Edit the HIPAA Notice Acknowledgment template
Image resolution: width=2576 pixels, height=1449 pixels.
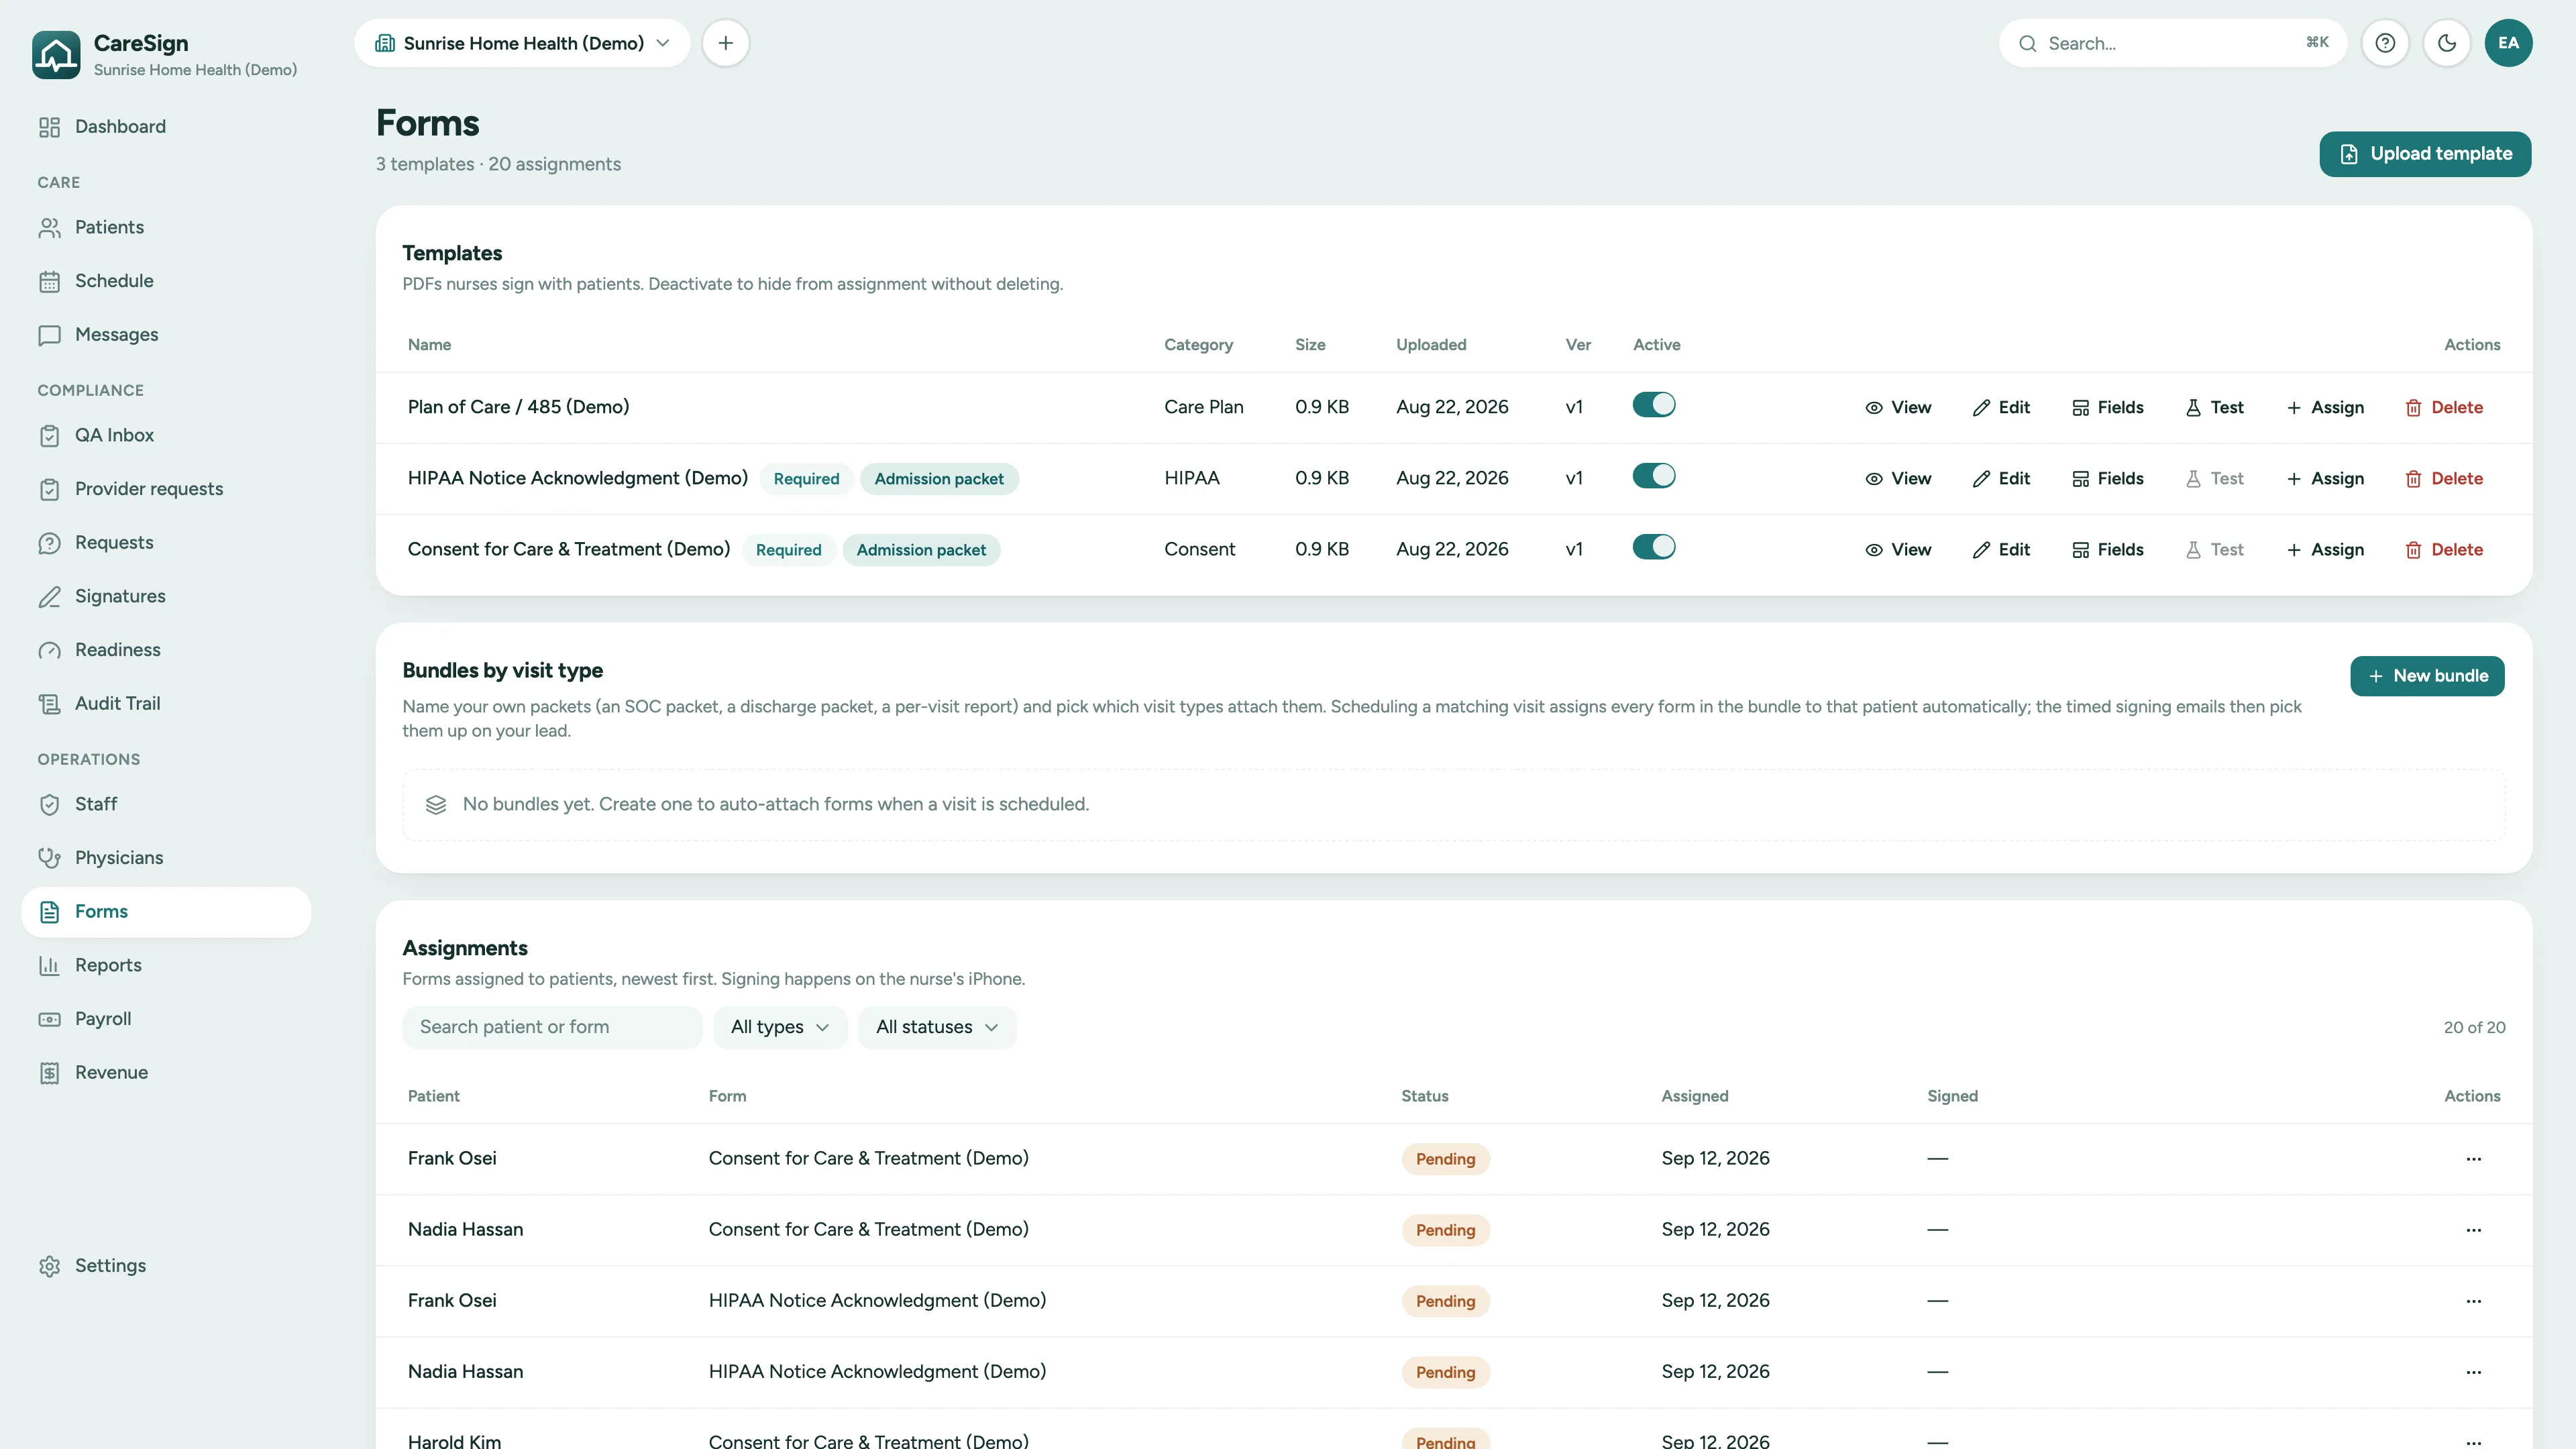coord(2001,478)
